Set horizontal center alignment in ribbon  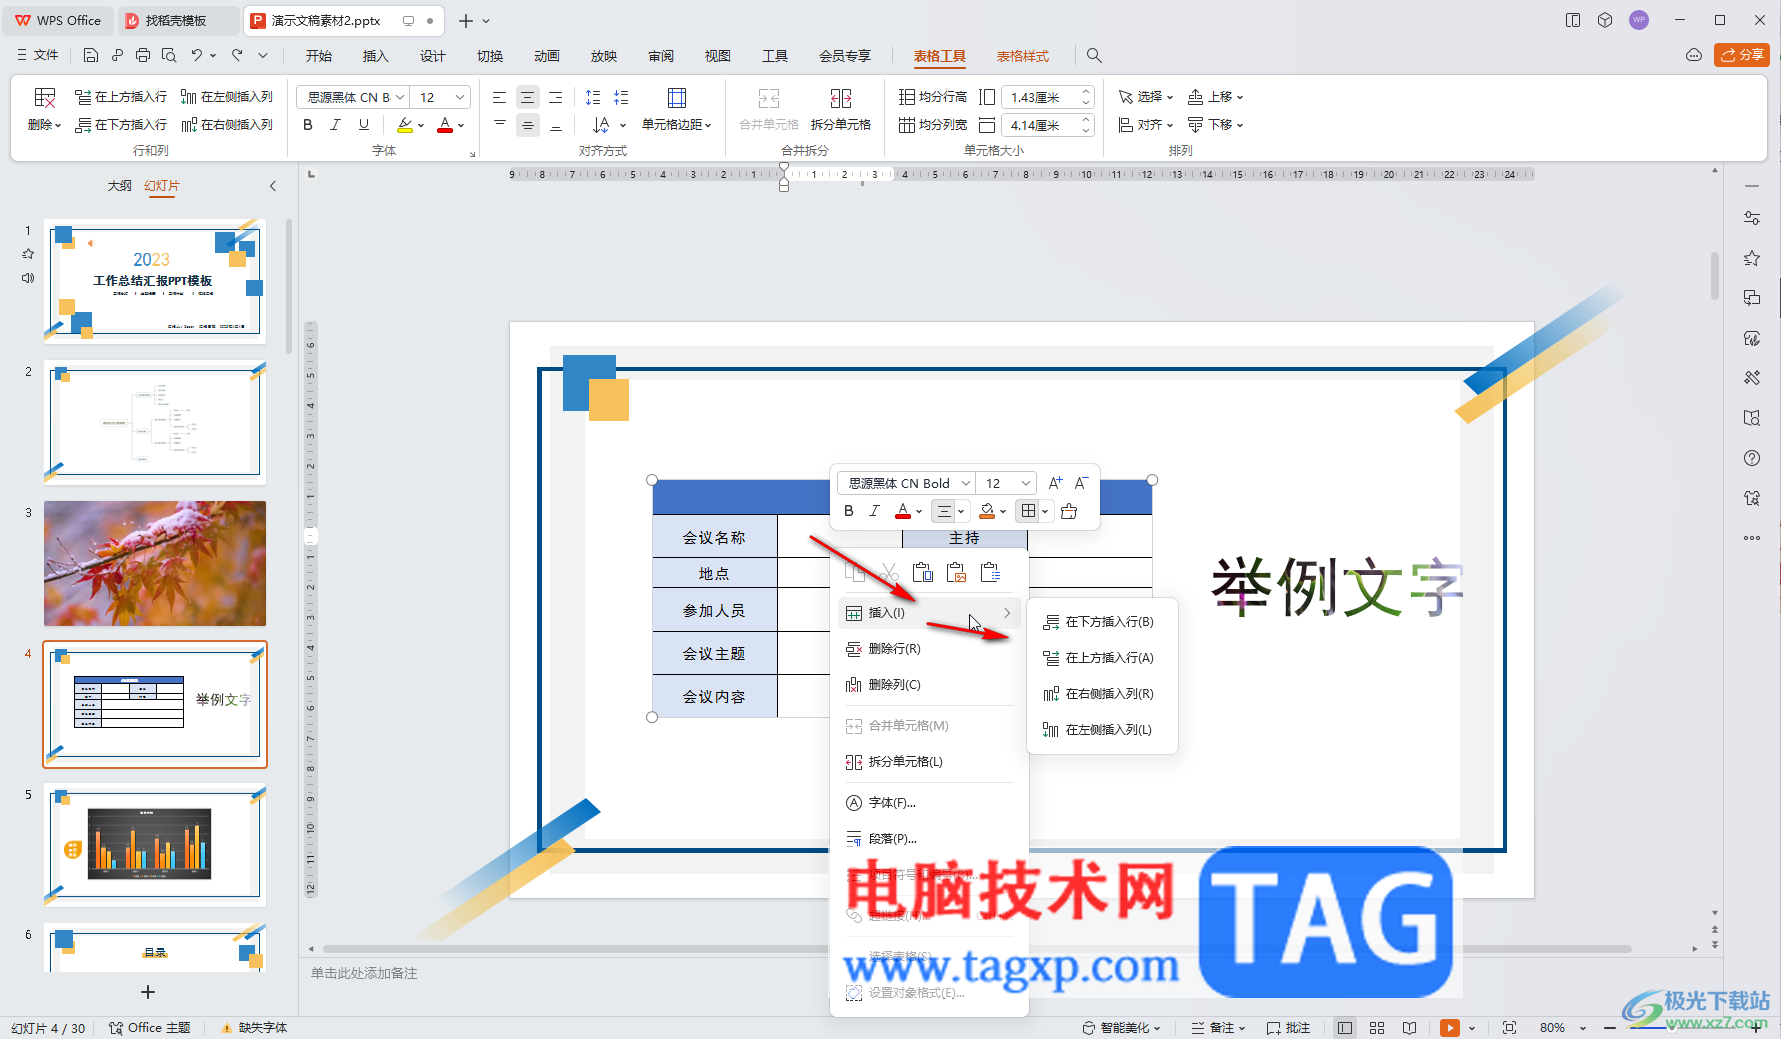tap(527, 97)
